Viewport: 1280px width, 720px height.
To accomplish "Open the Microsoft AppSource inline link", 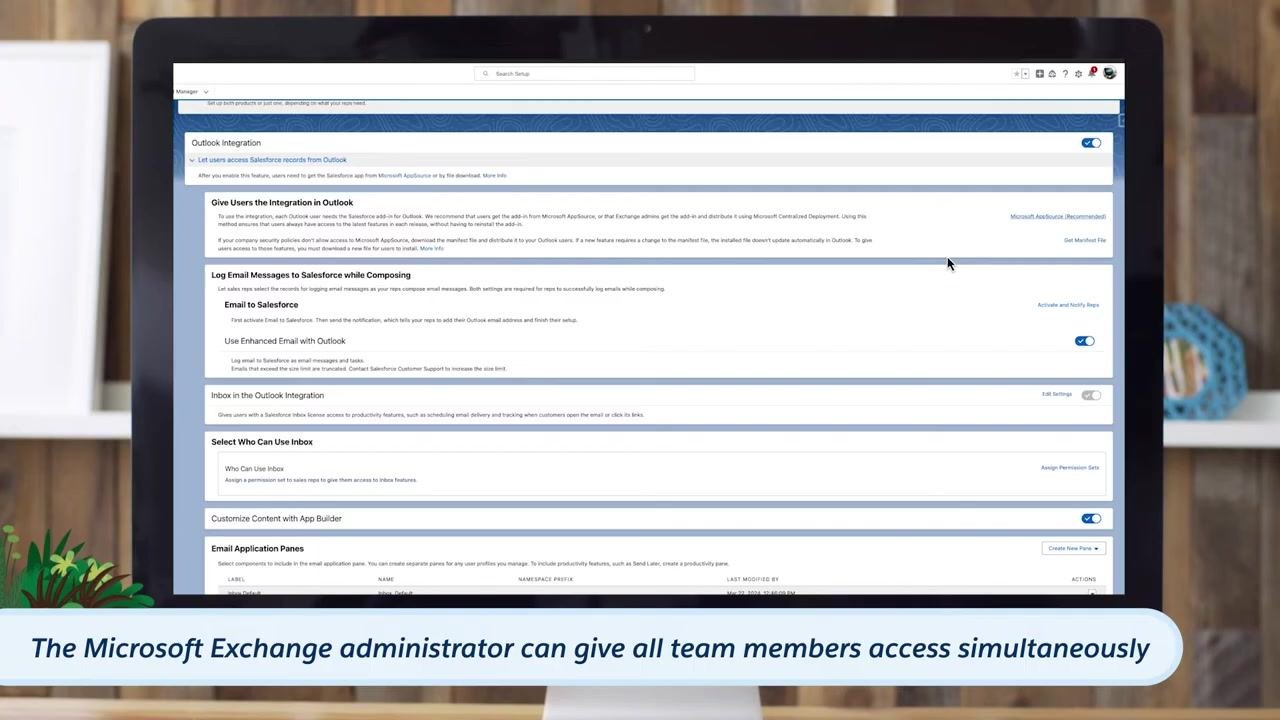I will pos(405,176).
